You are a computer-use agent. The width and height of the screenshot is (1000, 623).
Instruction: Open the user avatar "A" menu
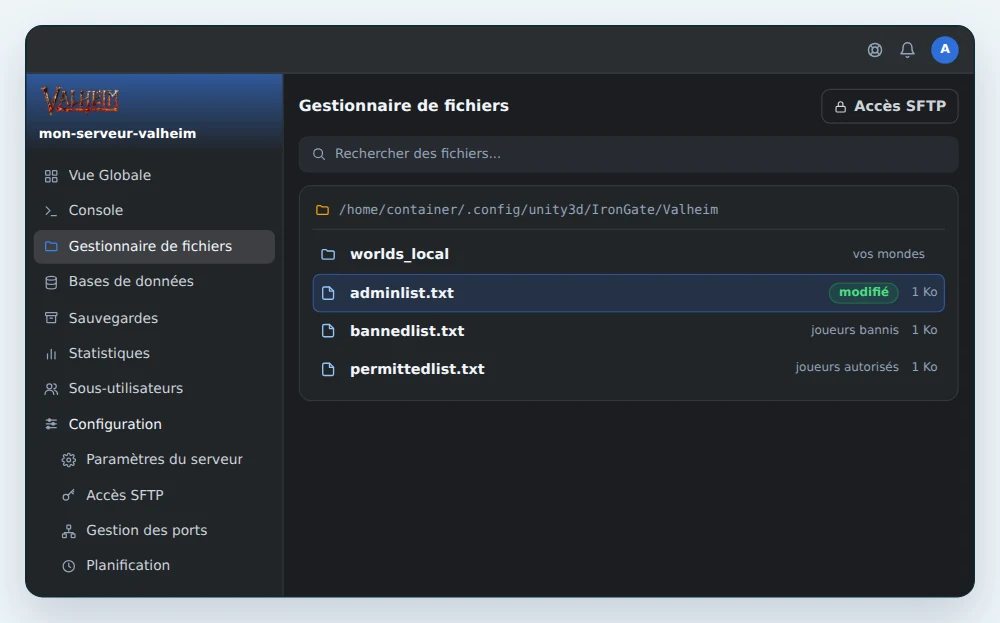tap(945, 50)
